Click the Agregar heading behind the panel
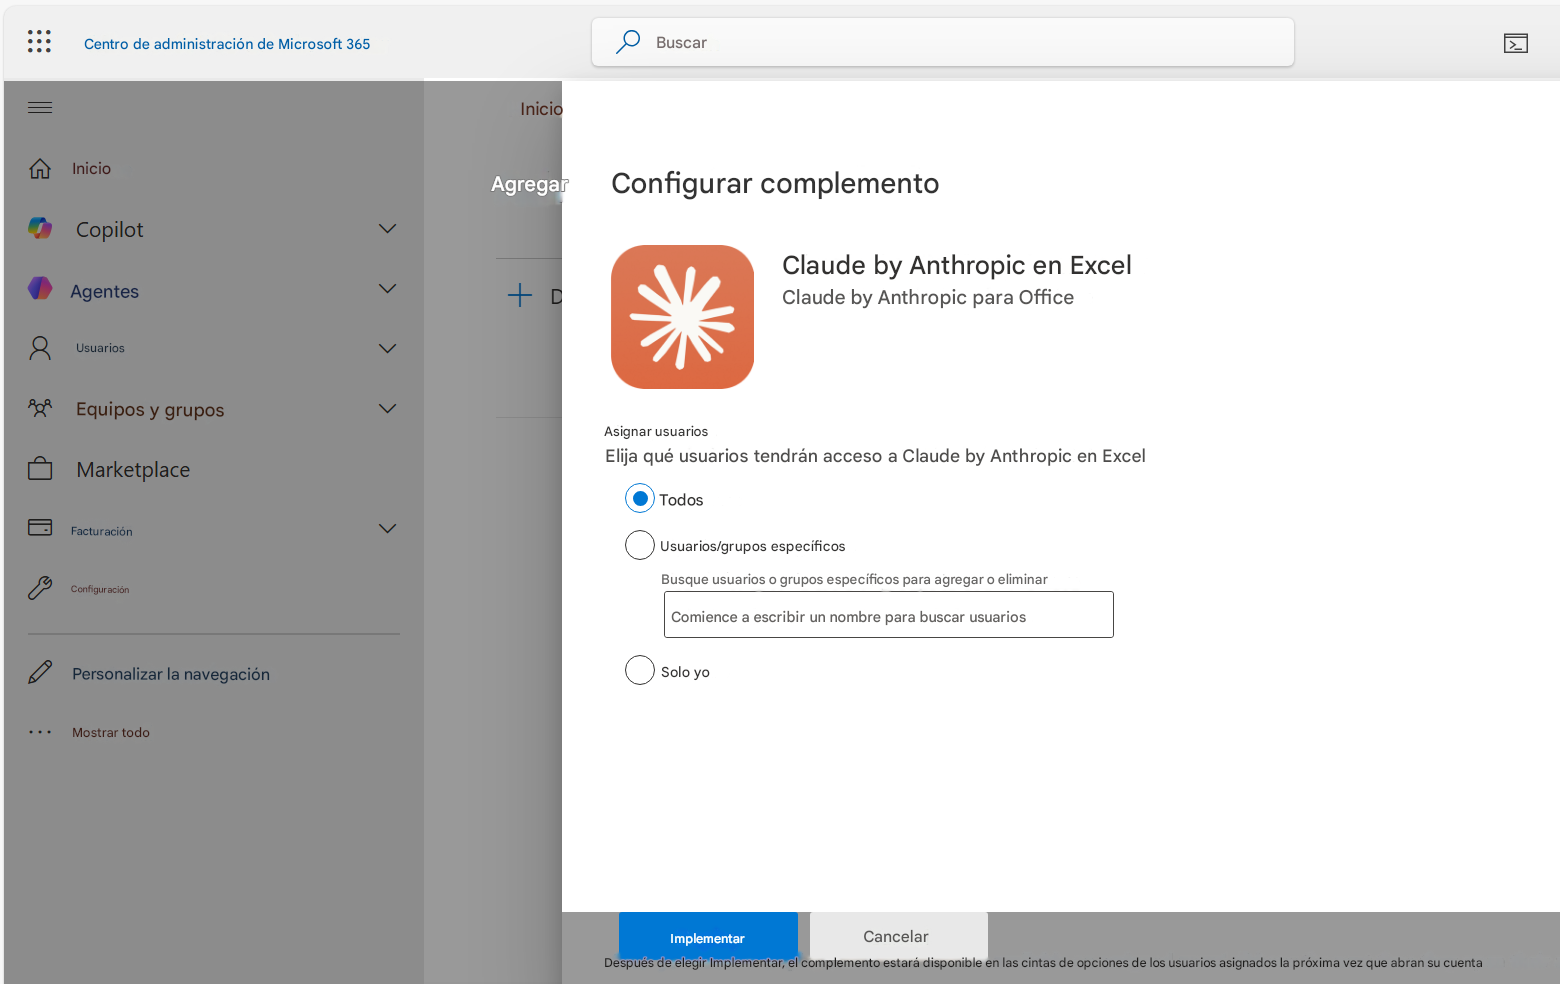1560x984 pixels. pos(529,184)
